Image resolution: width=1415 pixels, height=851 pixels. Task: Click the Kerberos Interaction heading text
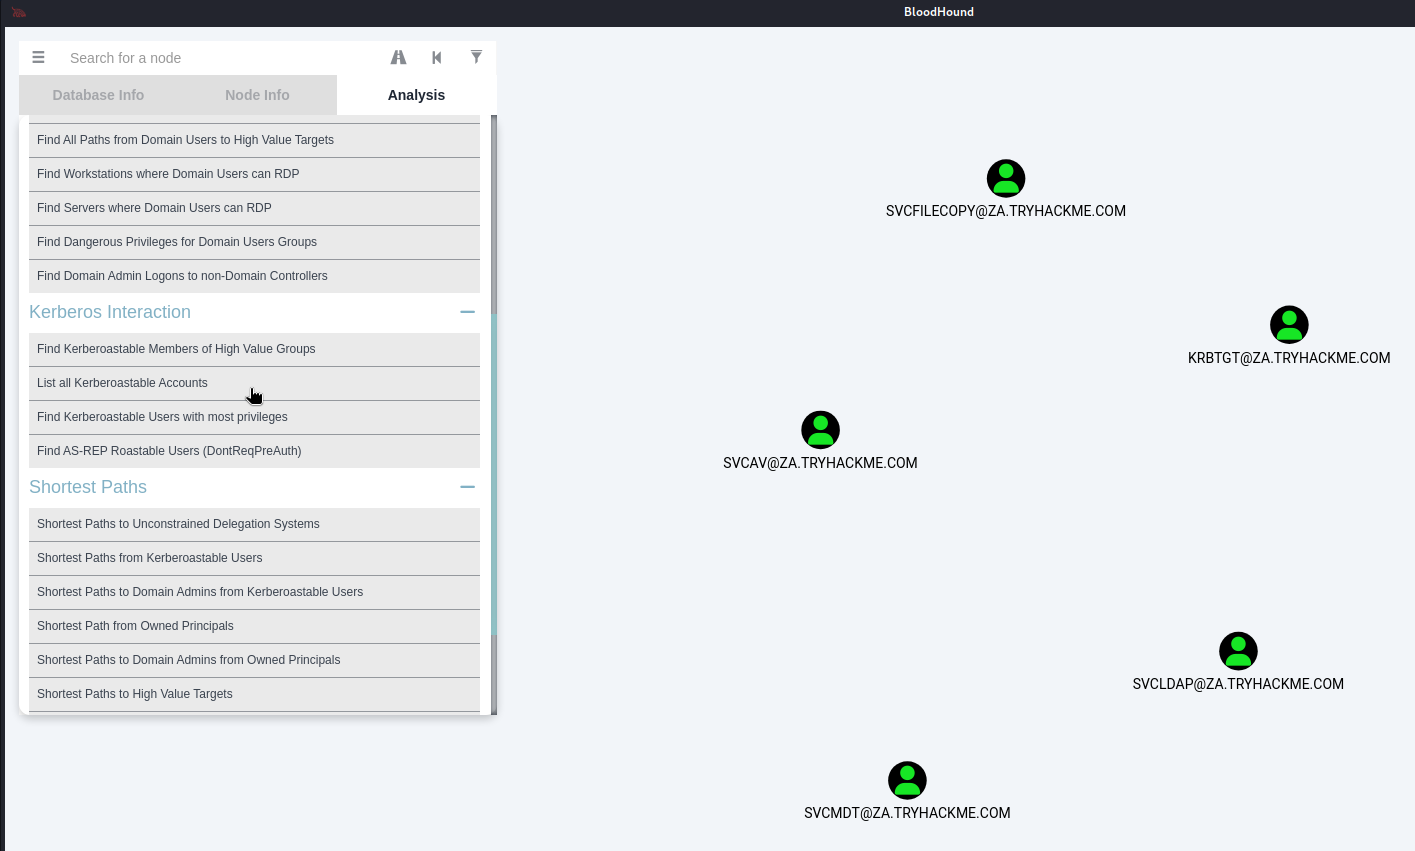click(x=110, y=312)
